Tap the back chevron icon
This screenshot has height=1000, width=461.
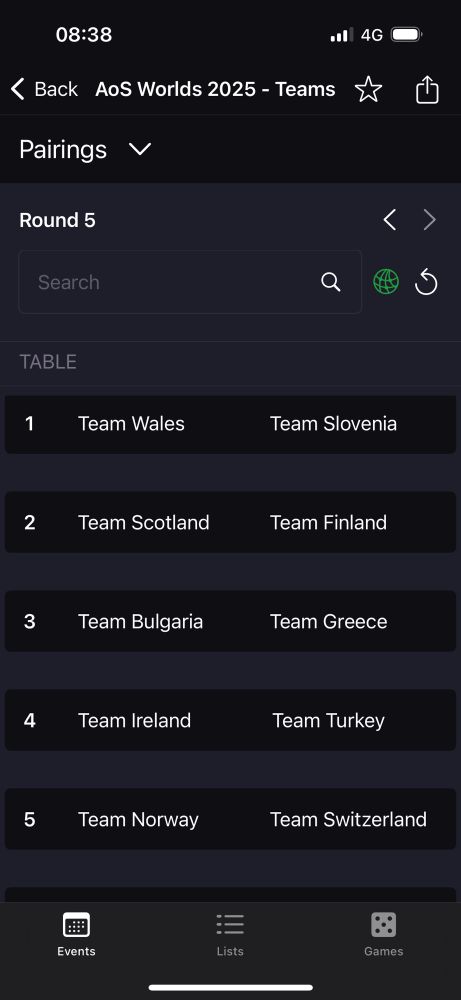point(18,89)
